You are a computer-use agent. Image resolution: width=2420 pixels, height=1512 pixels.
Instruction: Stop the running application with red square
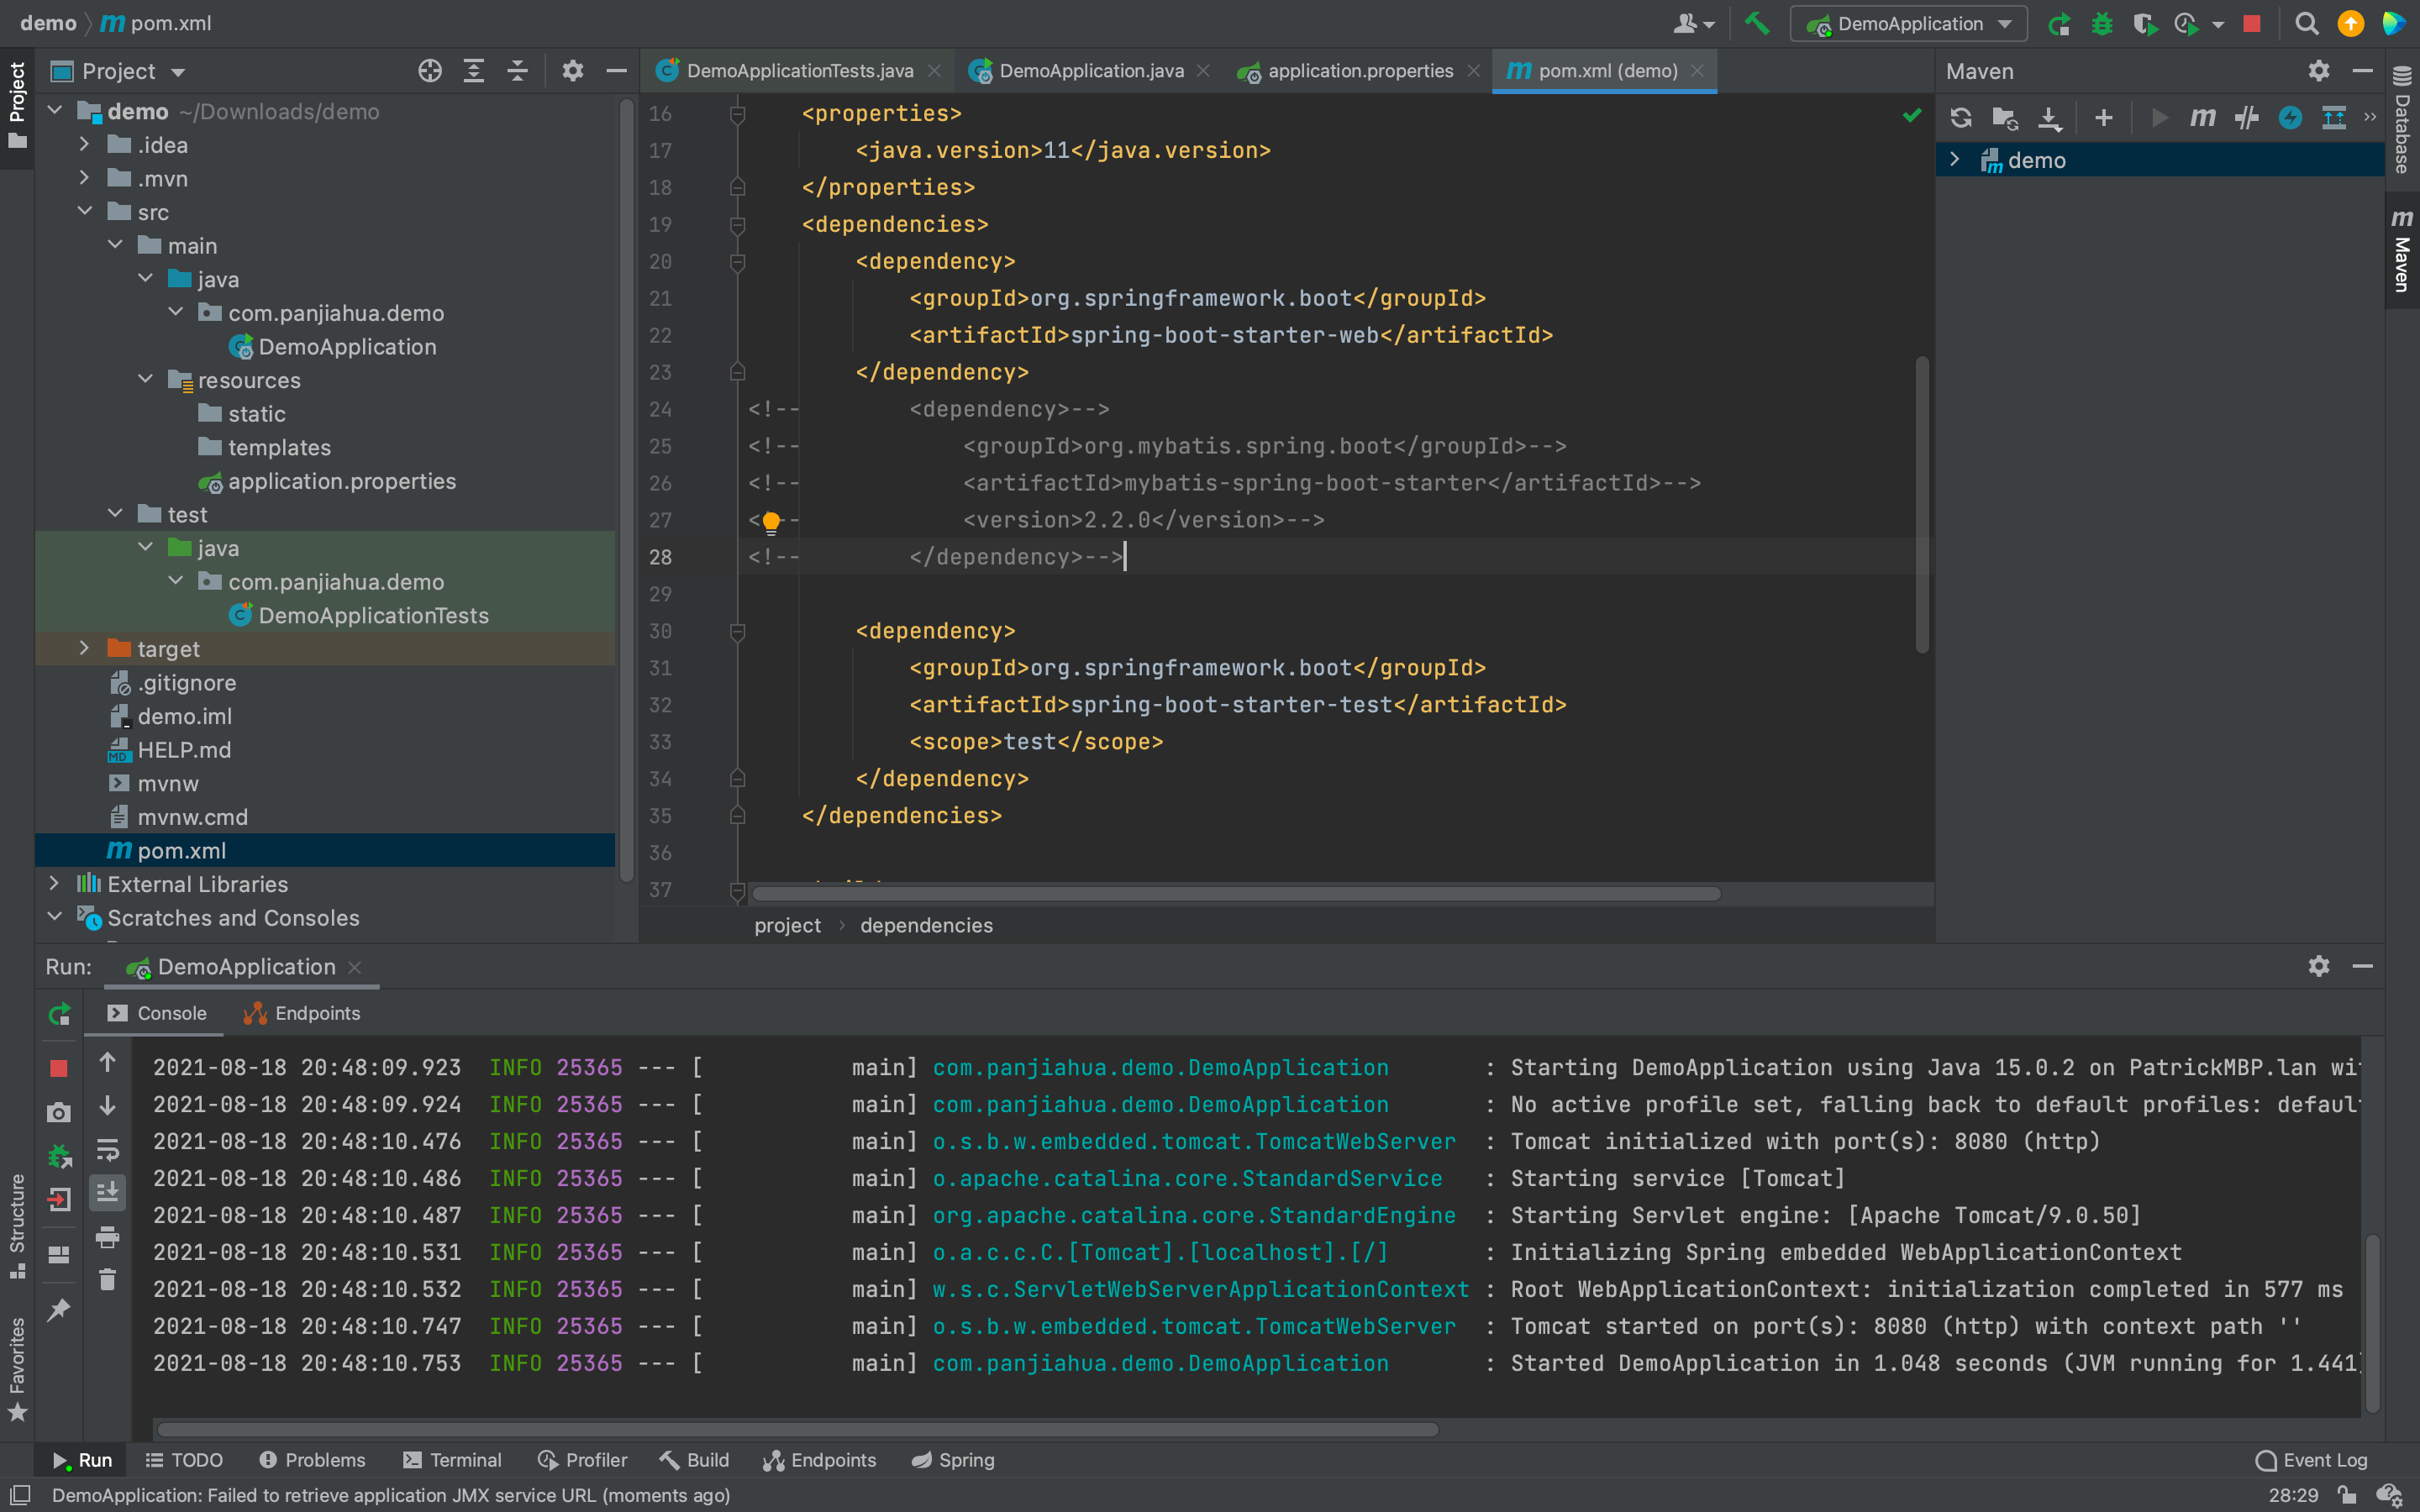2251,23
